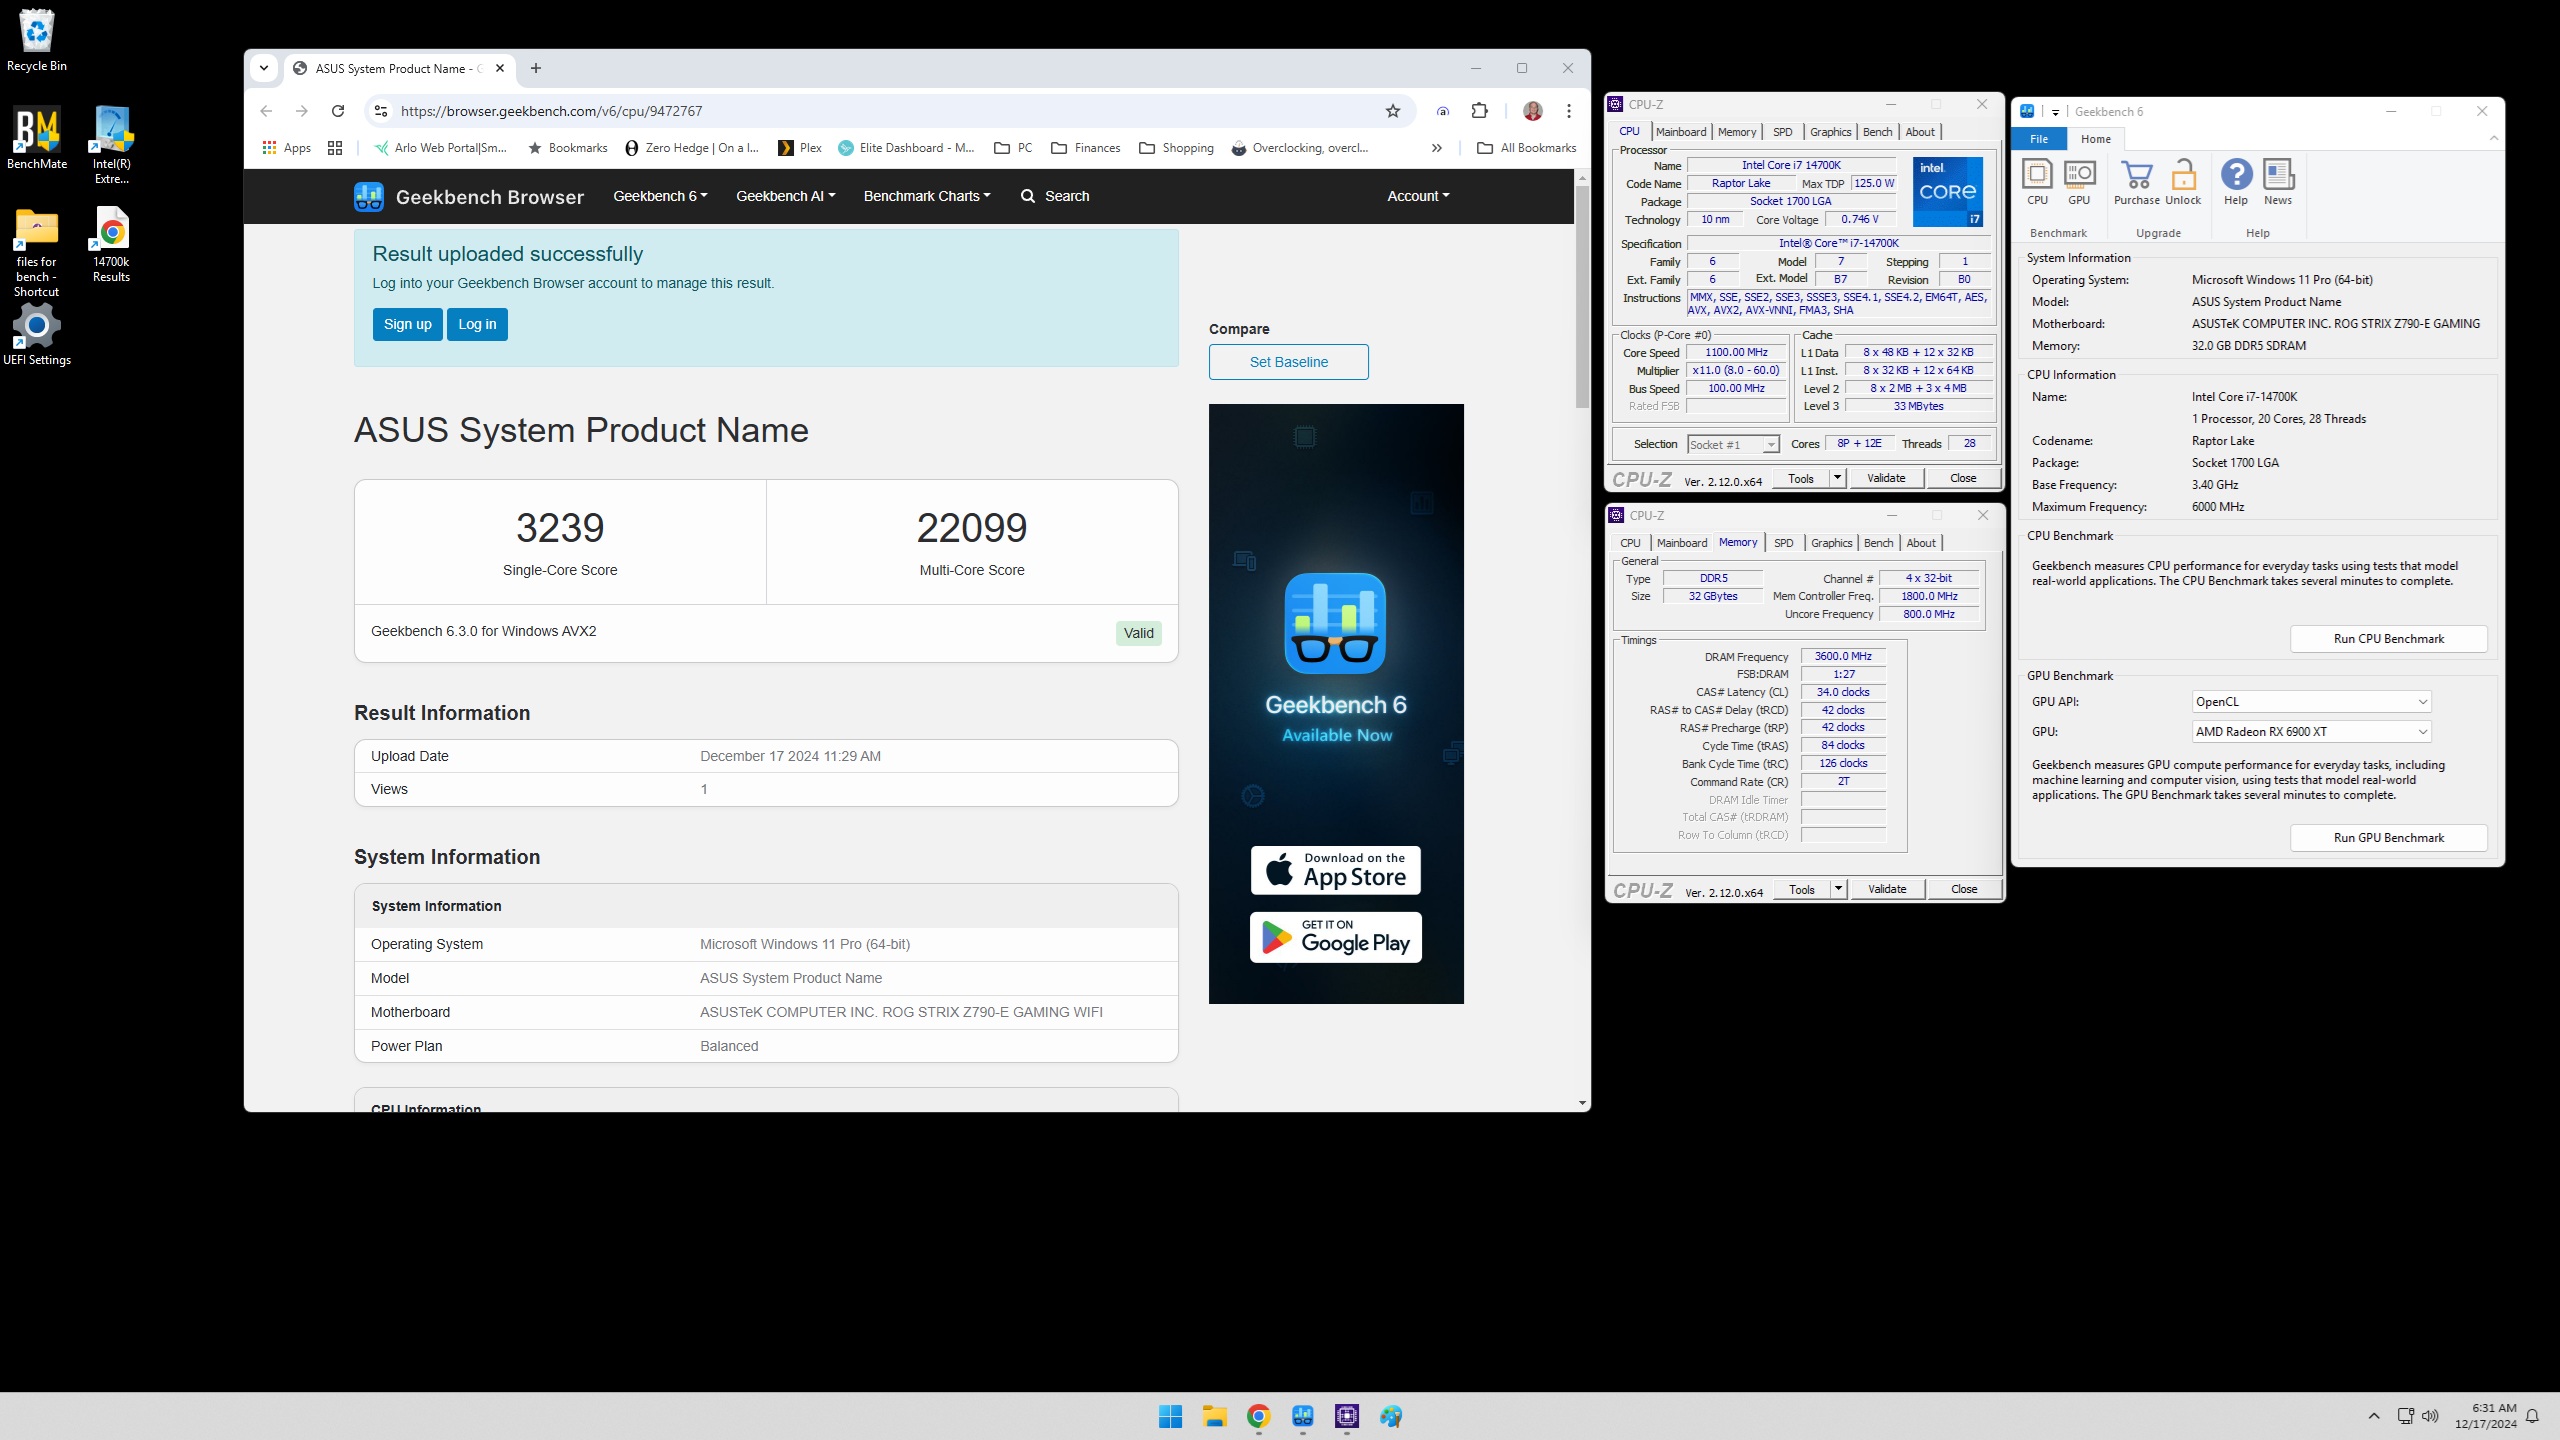2560x1440 pixels.
Task: Click the Download on the App Store badge
Action: (x=1335, y=870)
